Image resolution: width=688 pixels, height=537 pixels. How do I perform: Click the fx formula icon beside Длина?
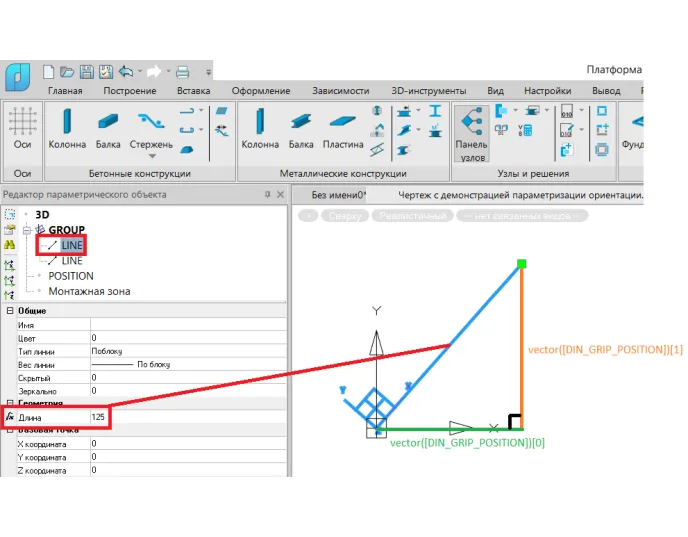[x=10, y=417]
